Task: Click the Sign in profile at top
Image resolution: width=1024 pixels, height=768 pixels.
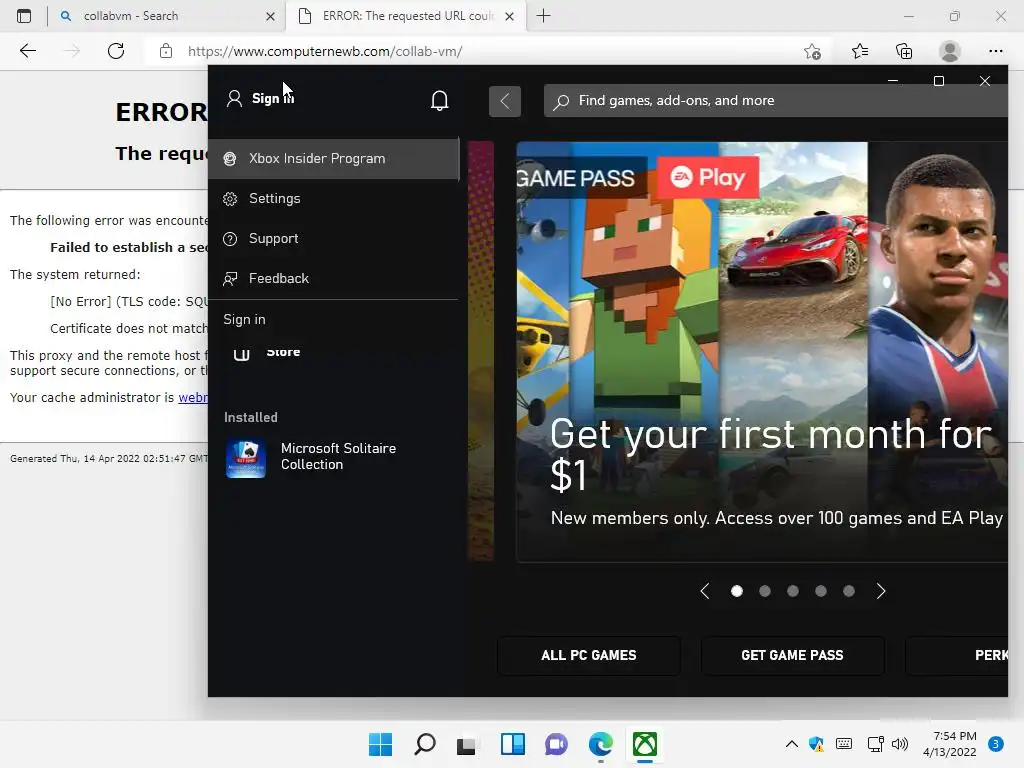Action: (x=261, y=98)
